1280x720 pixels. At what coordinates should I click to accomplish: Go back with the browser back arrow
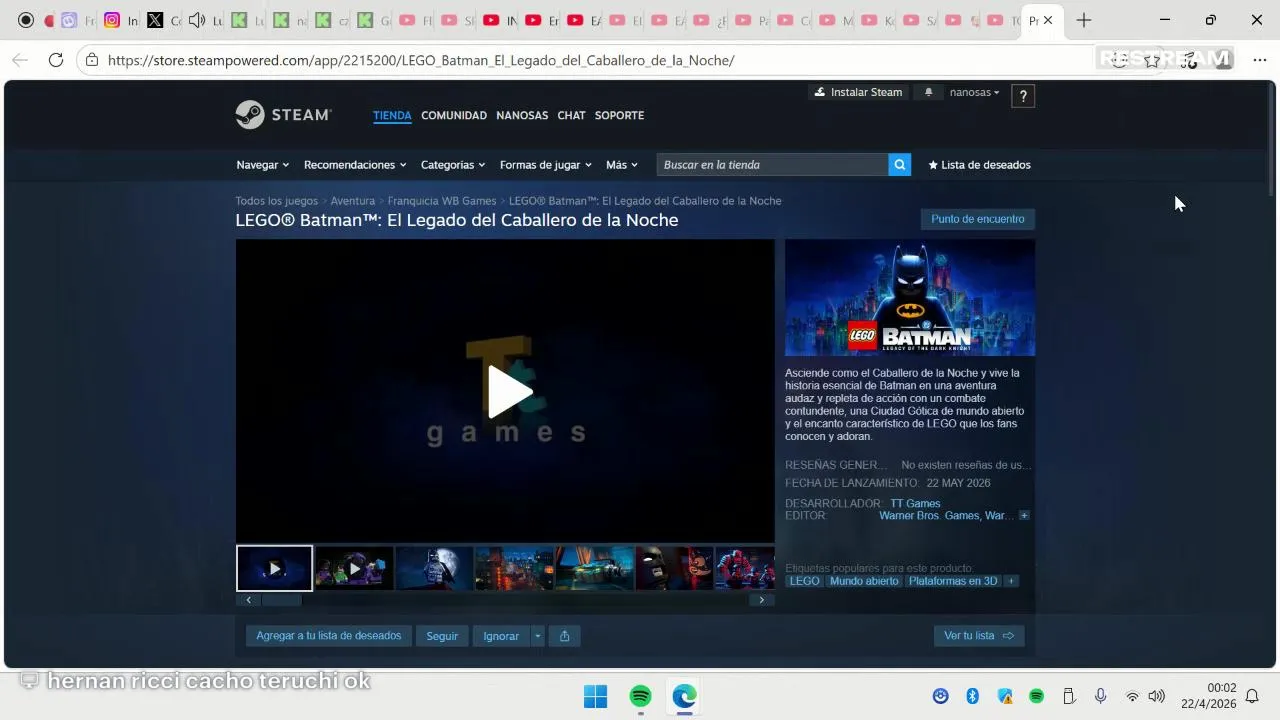[20, 60]
